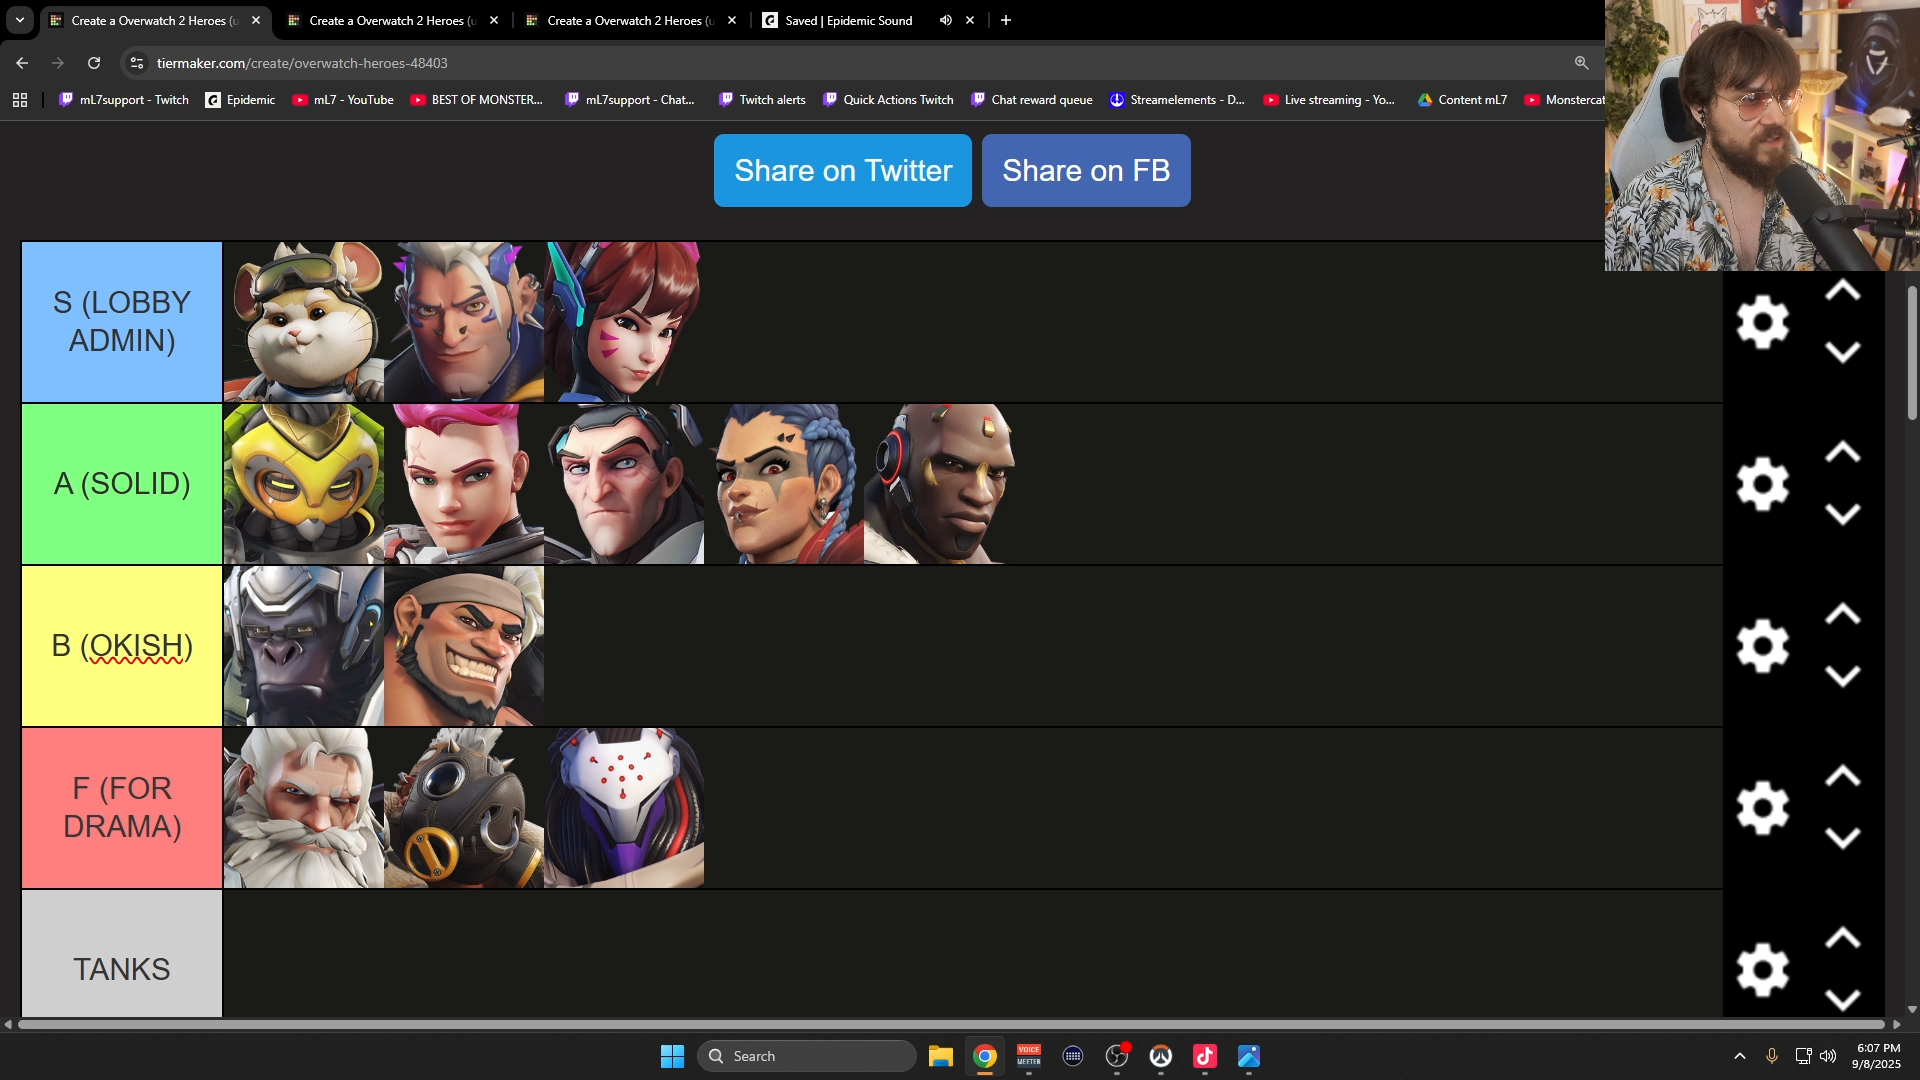Viewport: 1920px width, 1080px height.
Task: Open settings gear for TANKS row
Action: [x=1762, y=970]
